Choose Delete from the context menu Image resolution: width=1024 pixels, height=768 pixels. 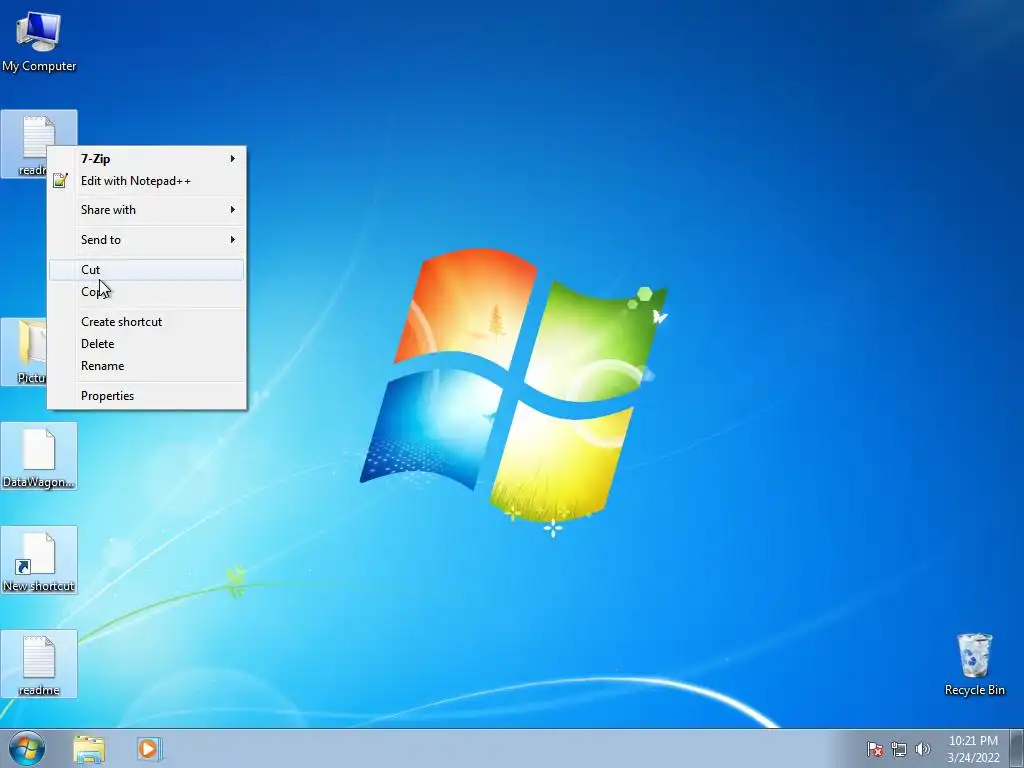click(146, 344)
